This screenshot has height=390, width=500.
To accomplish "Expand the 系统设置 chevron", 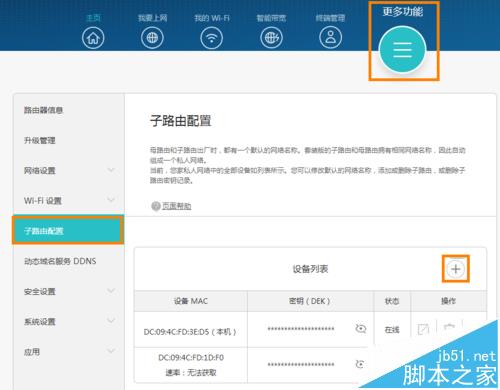I will pos(111,321).
